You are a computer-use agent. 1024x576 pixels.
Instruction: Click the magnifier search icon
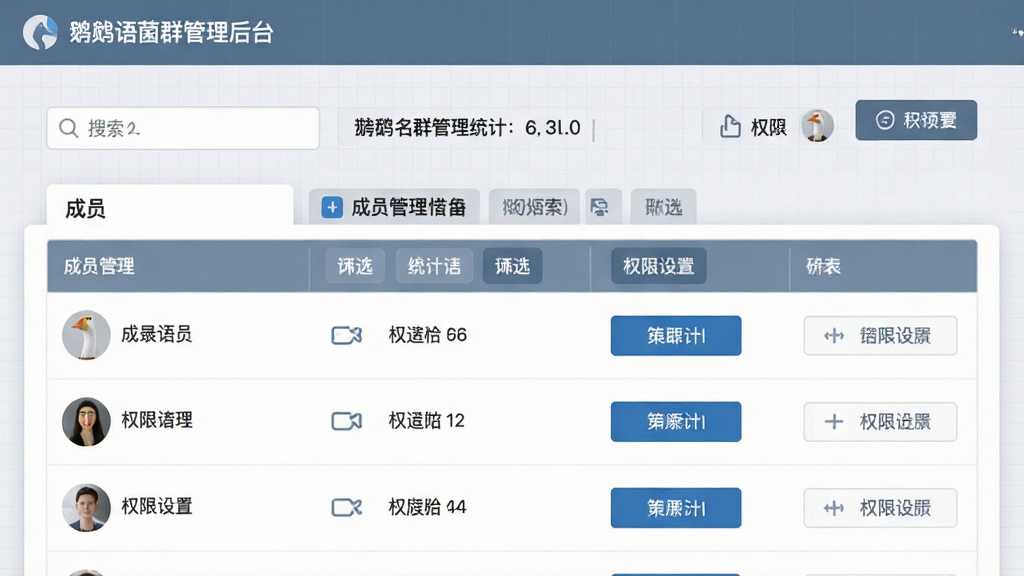click(x=69, y=128)
